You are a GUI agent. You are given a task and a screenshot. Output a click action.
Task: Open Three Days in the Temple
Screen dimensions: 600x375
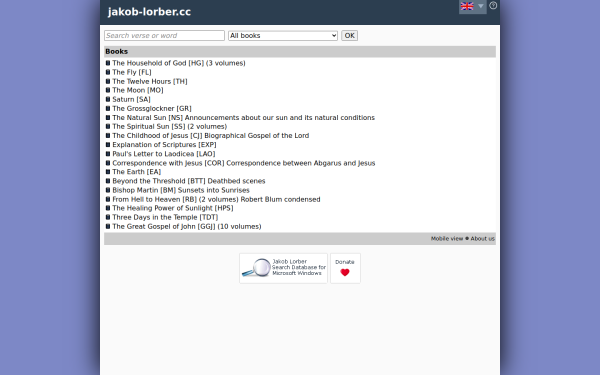(165, 217)
